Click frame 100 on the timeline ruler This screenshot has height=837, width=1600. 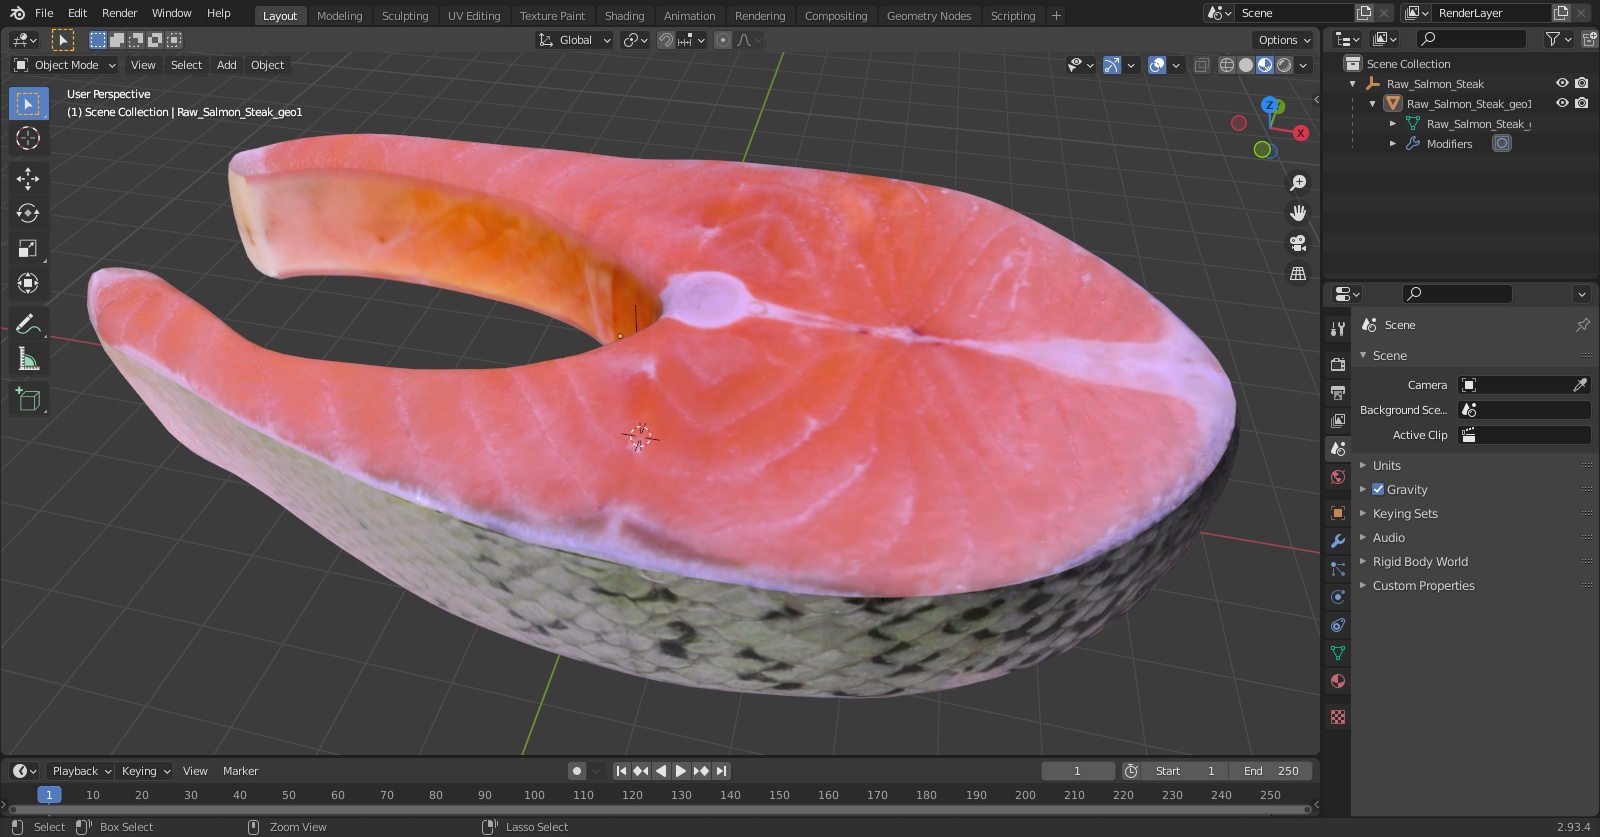coord(534,795)
